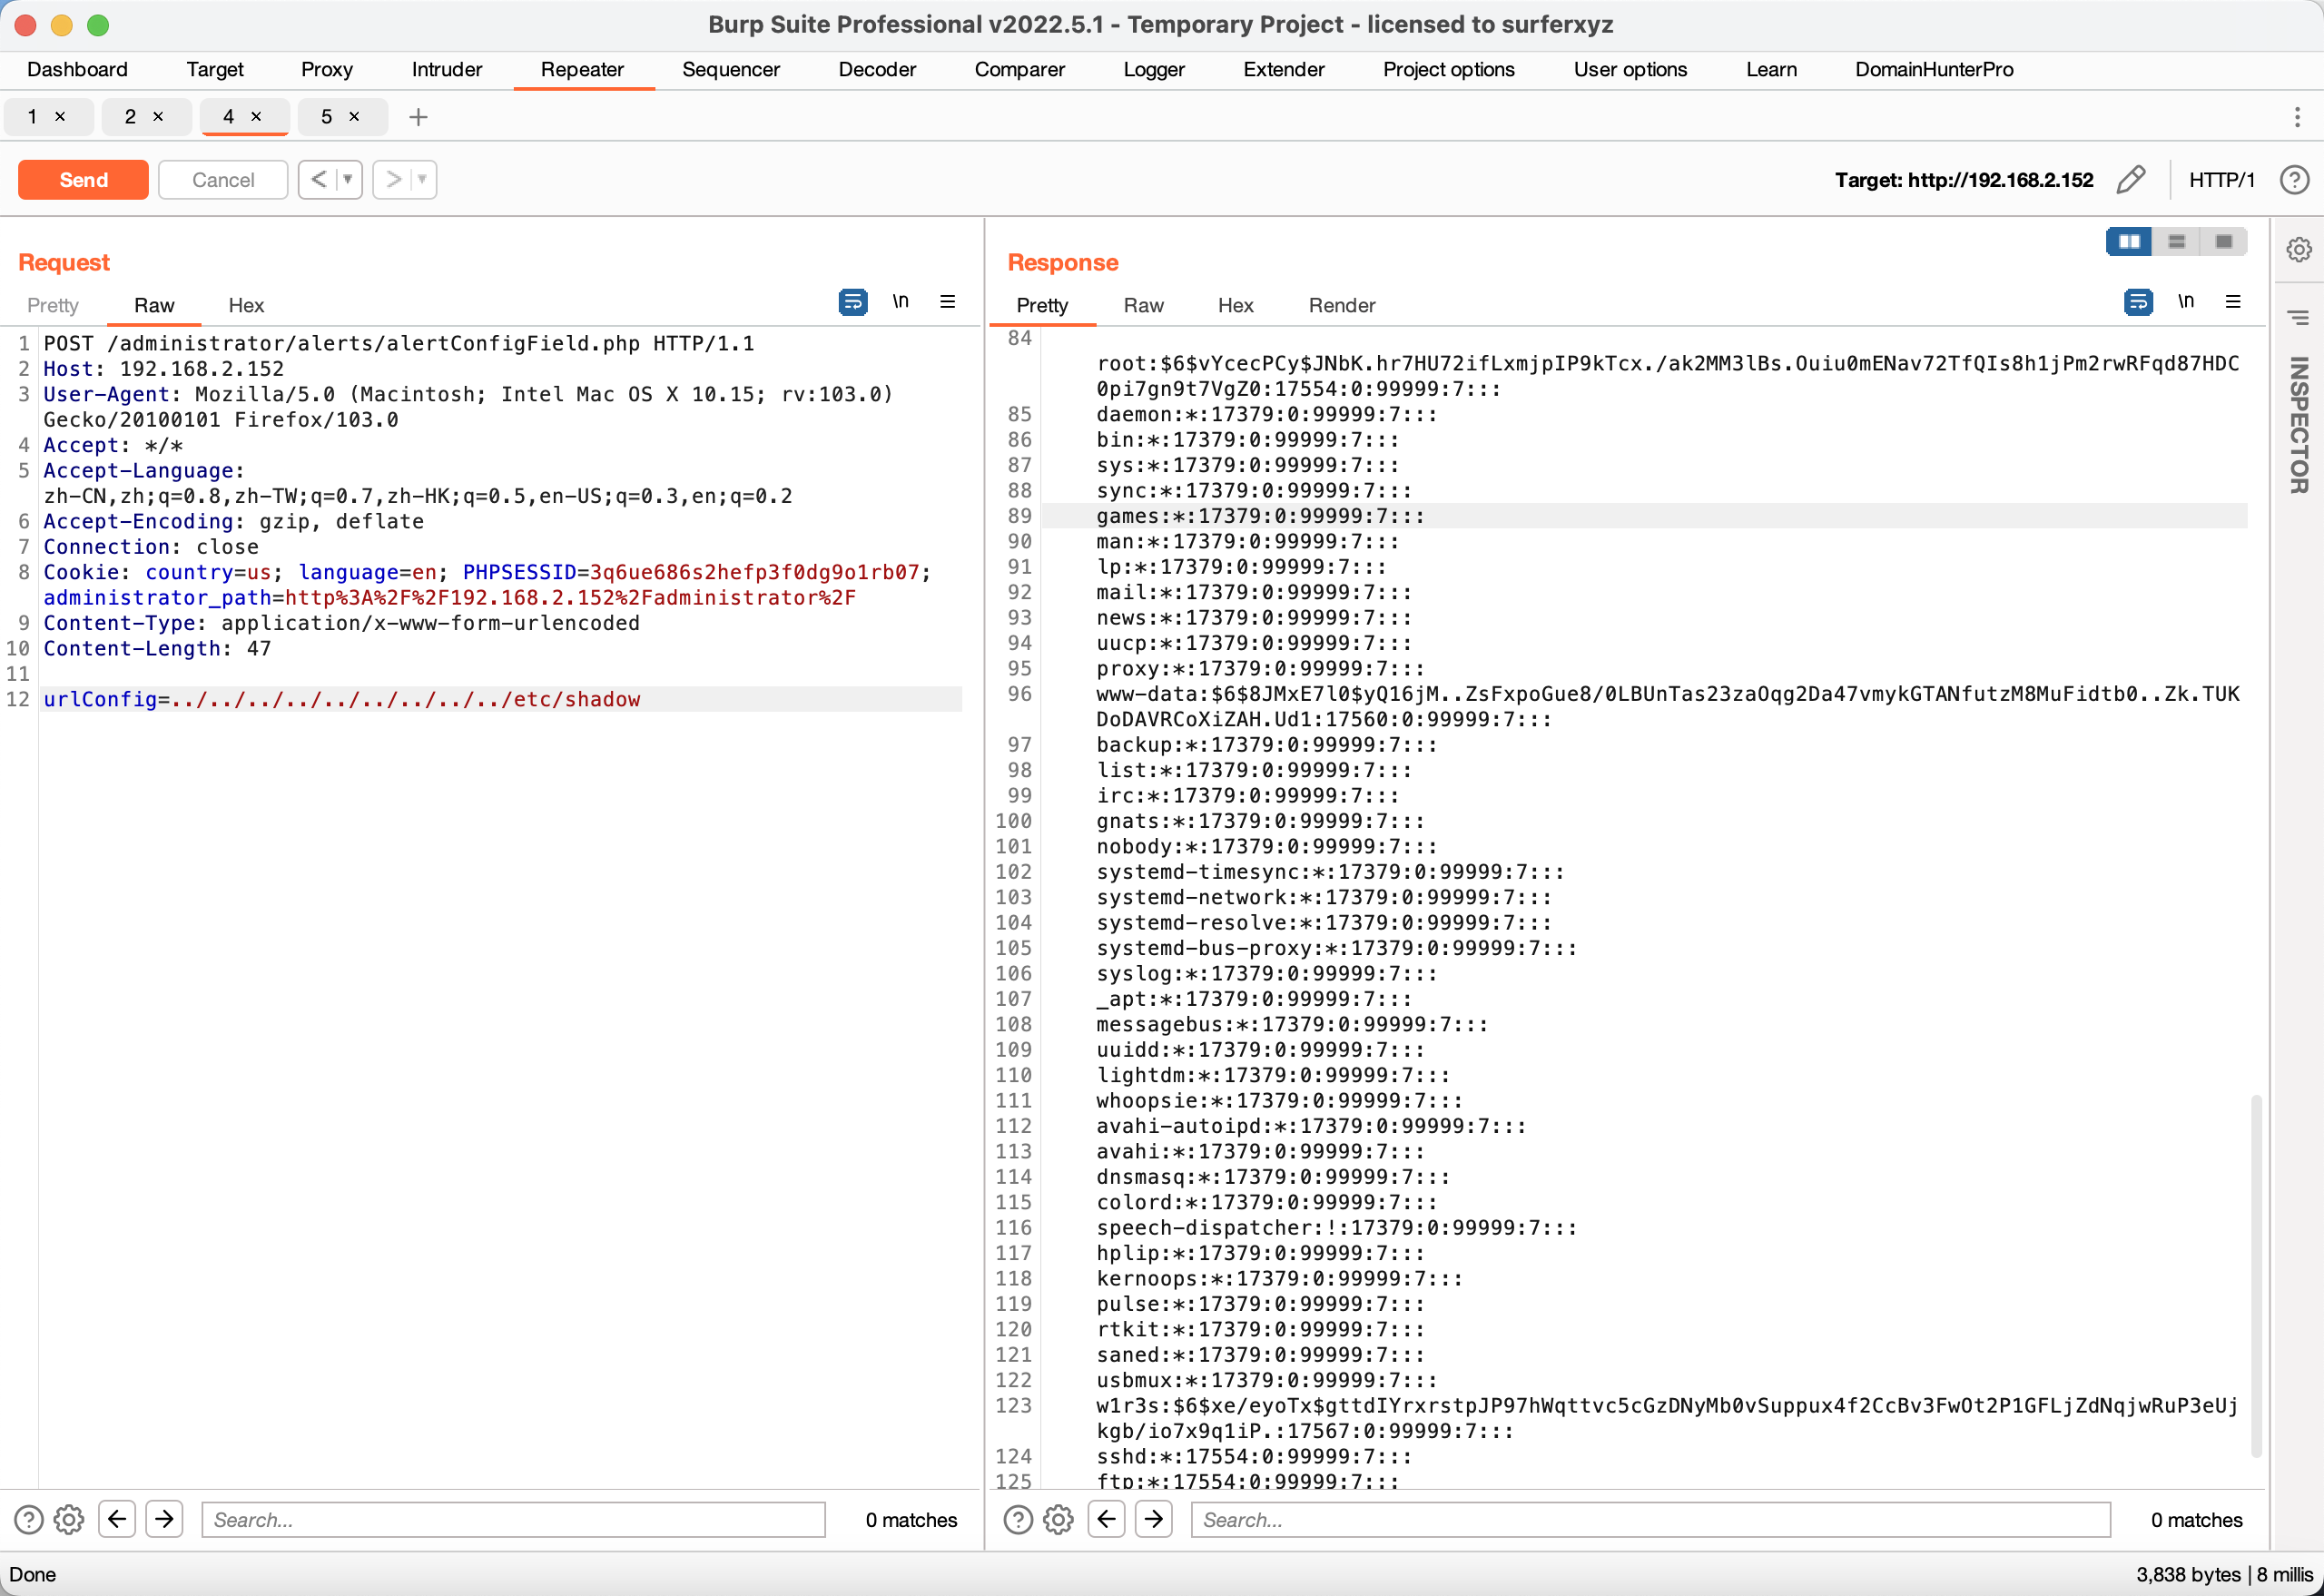Screen dimensions: 2324x1596
Task: Open Repeater tabs three-dot menu
Action: (2297, 117)
